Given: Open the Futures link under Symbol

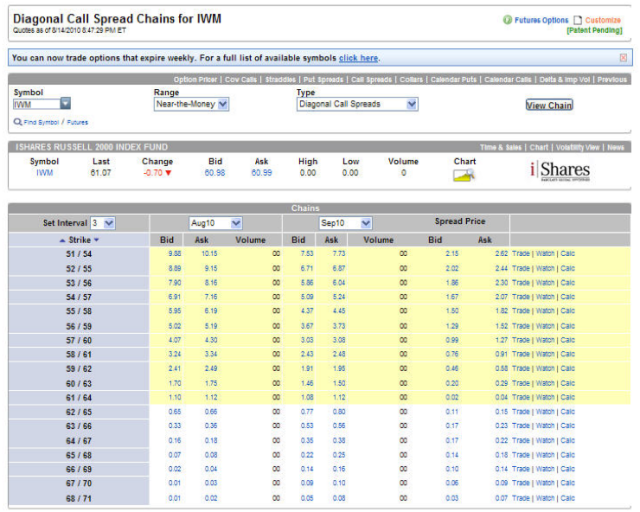Looking at the screenshot, I should (x=78, y=122).
